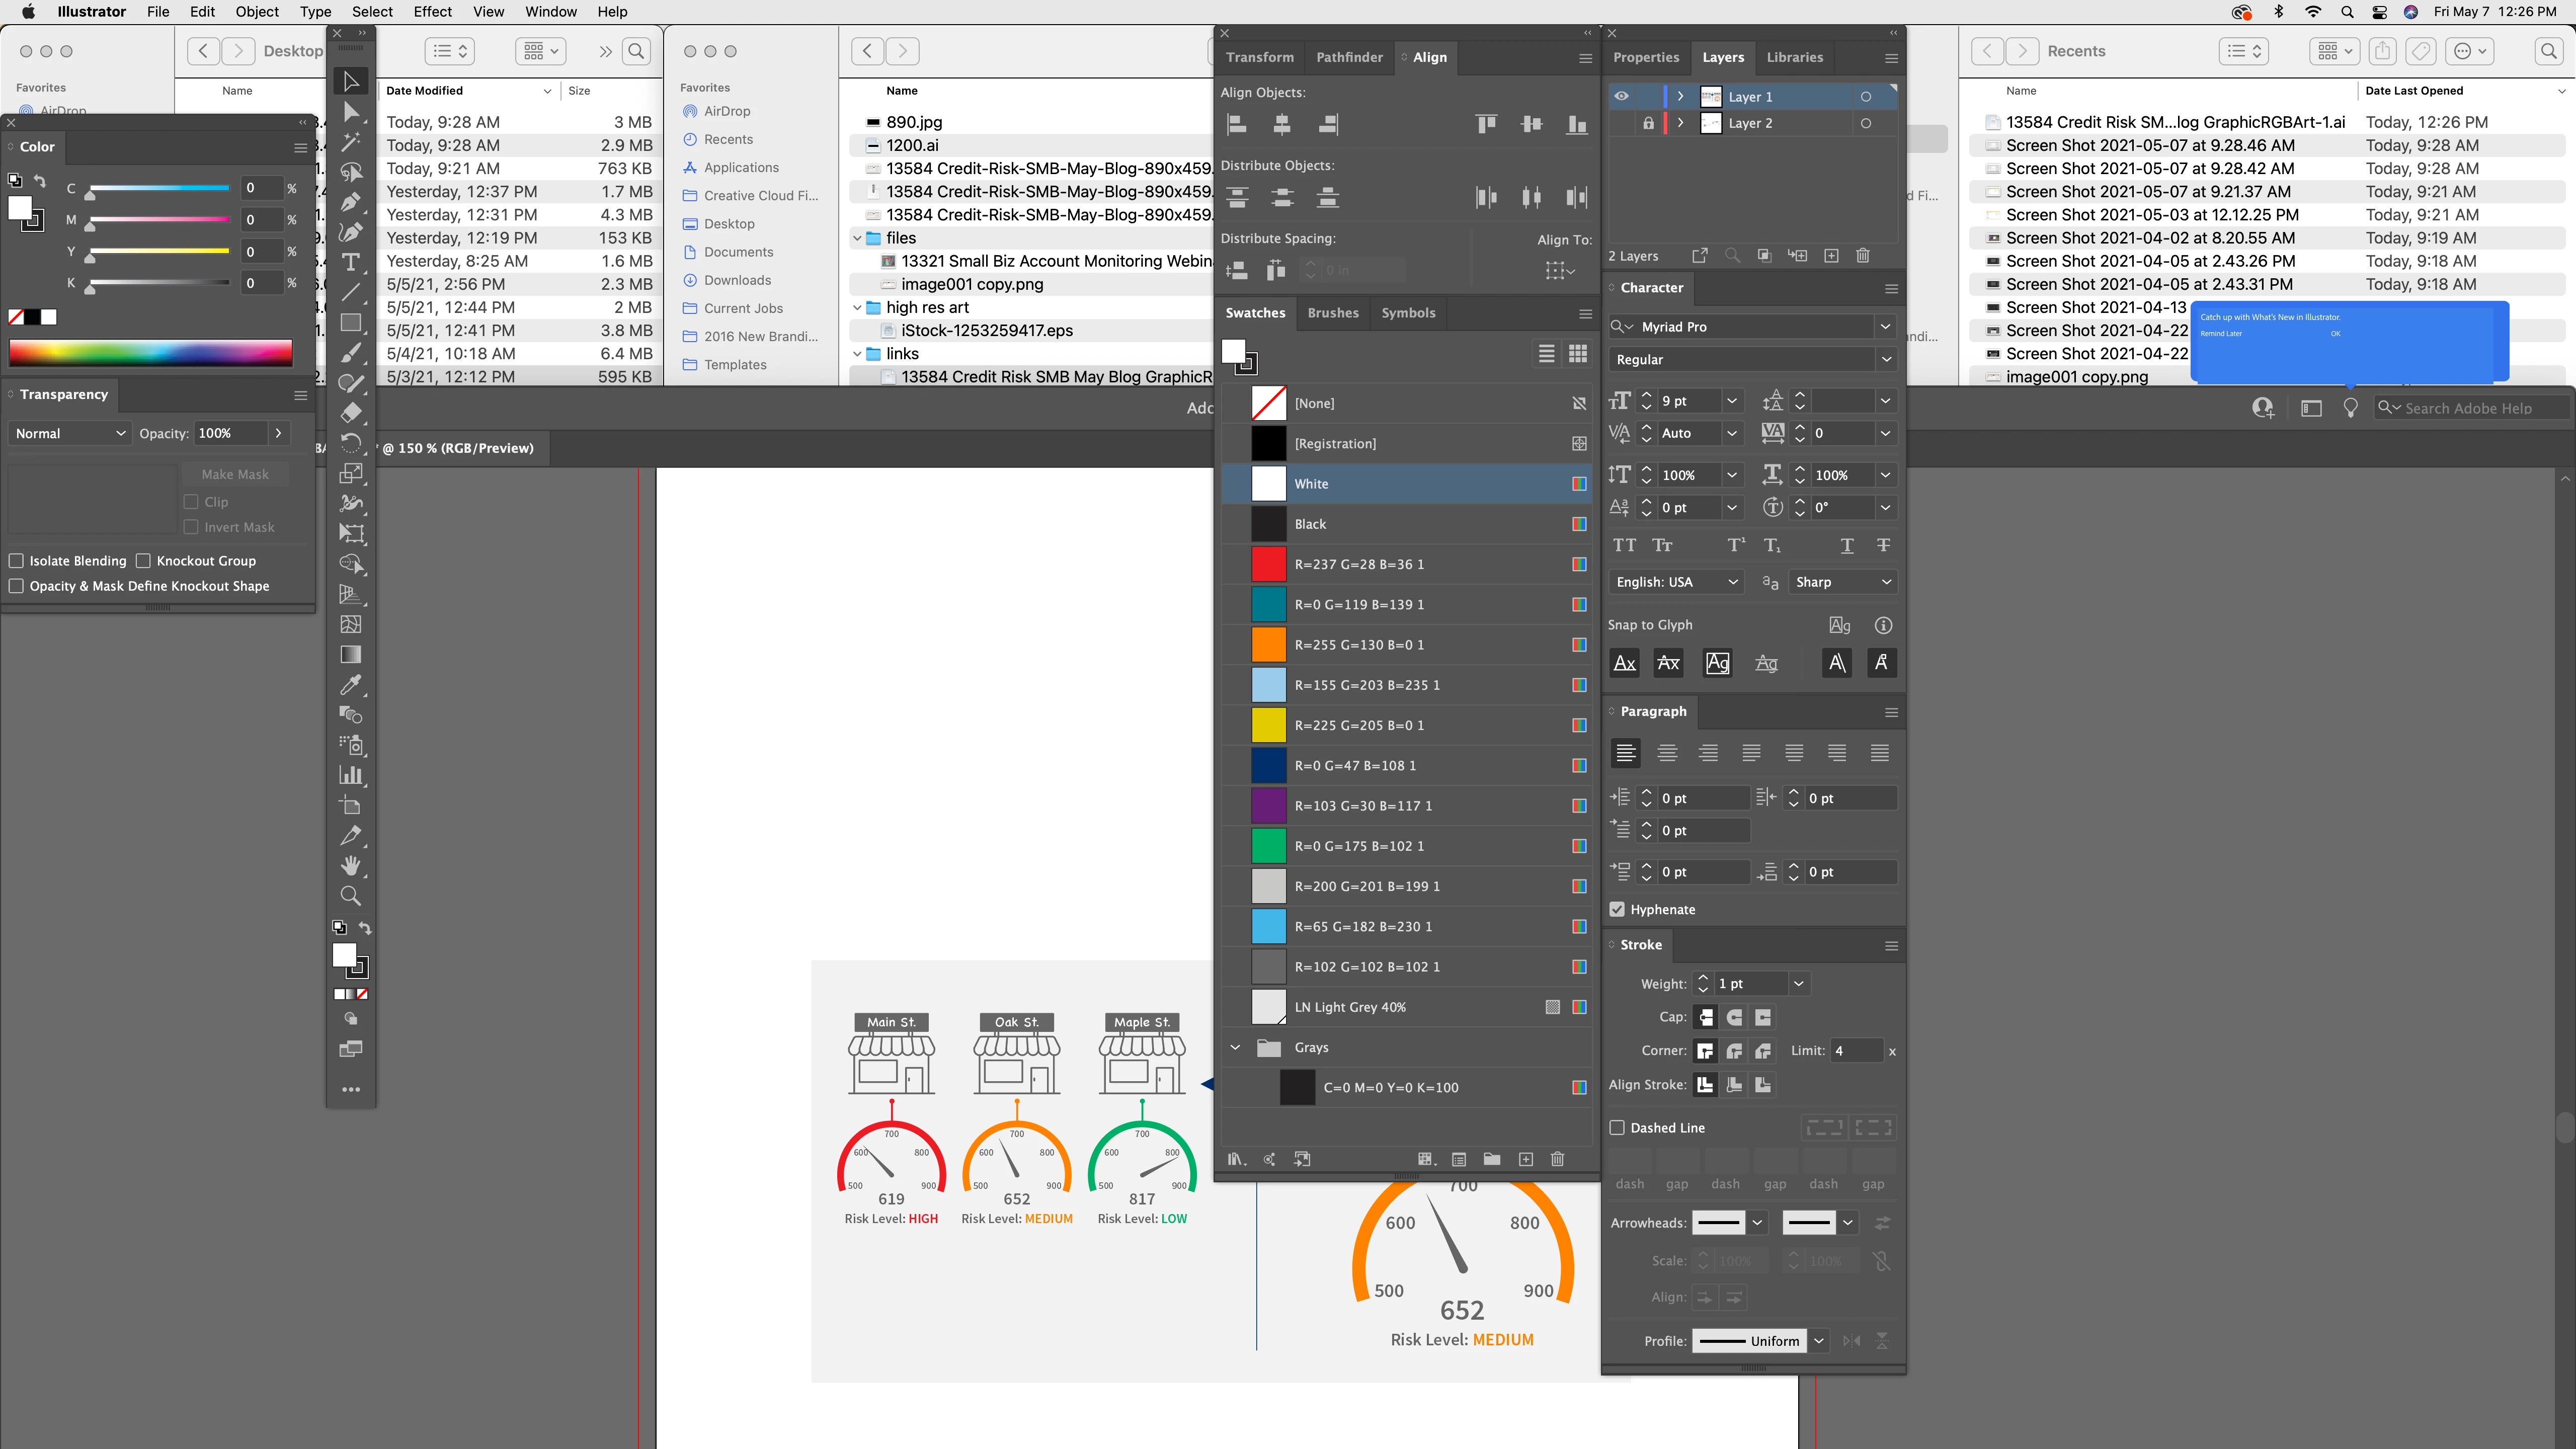This screenshot has width=2576, height=1449.
Task: Open the Normal blending mode dropdown
Action: [70, 433]
